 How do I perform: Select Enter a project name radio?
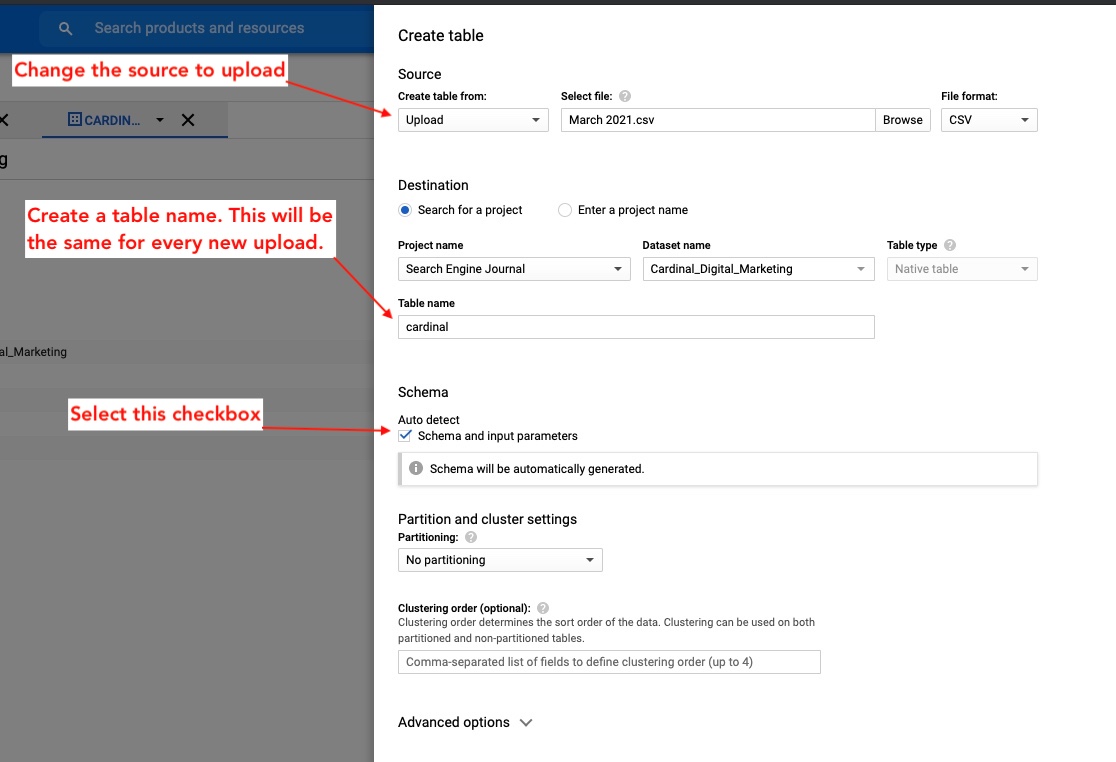[565, 210]
